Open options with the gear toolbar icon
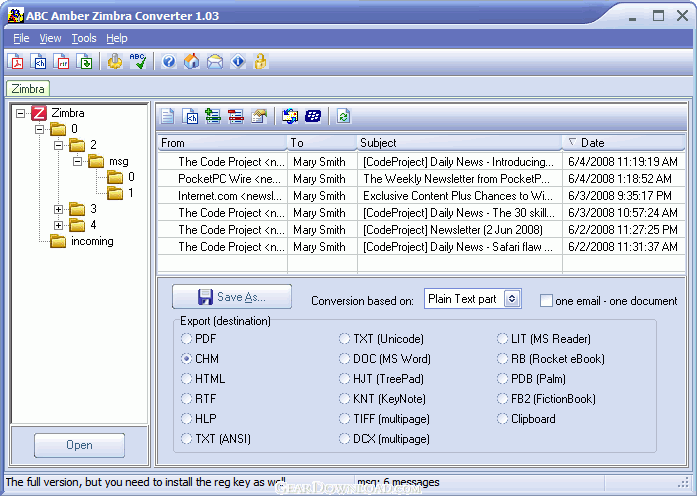Screen dimensions: 697x496 (115, 61)
